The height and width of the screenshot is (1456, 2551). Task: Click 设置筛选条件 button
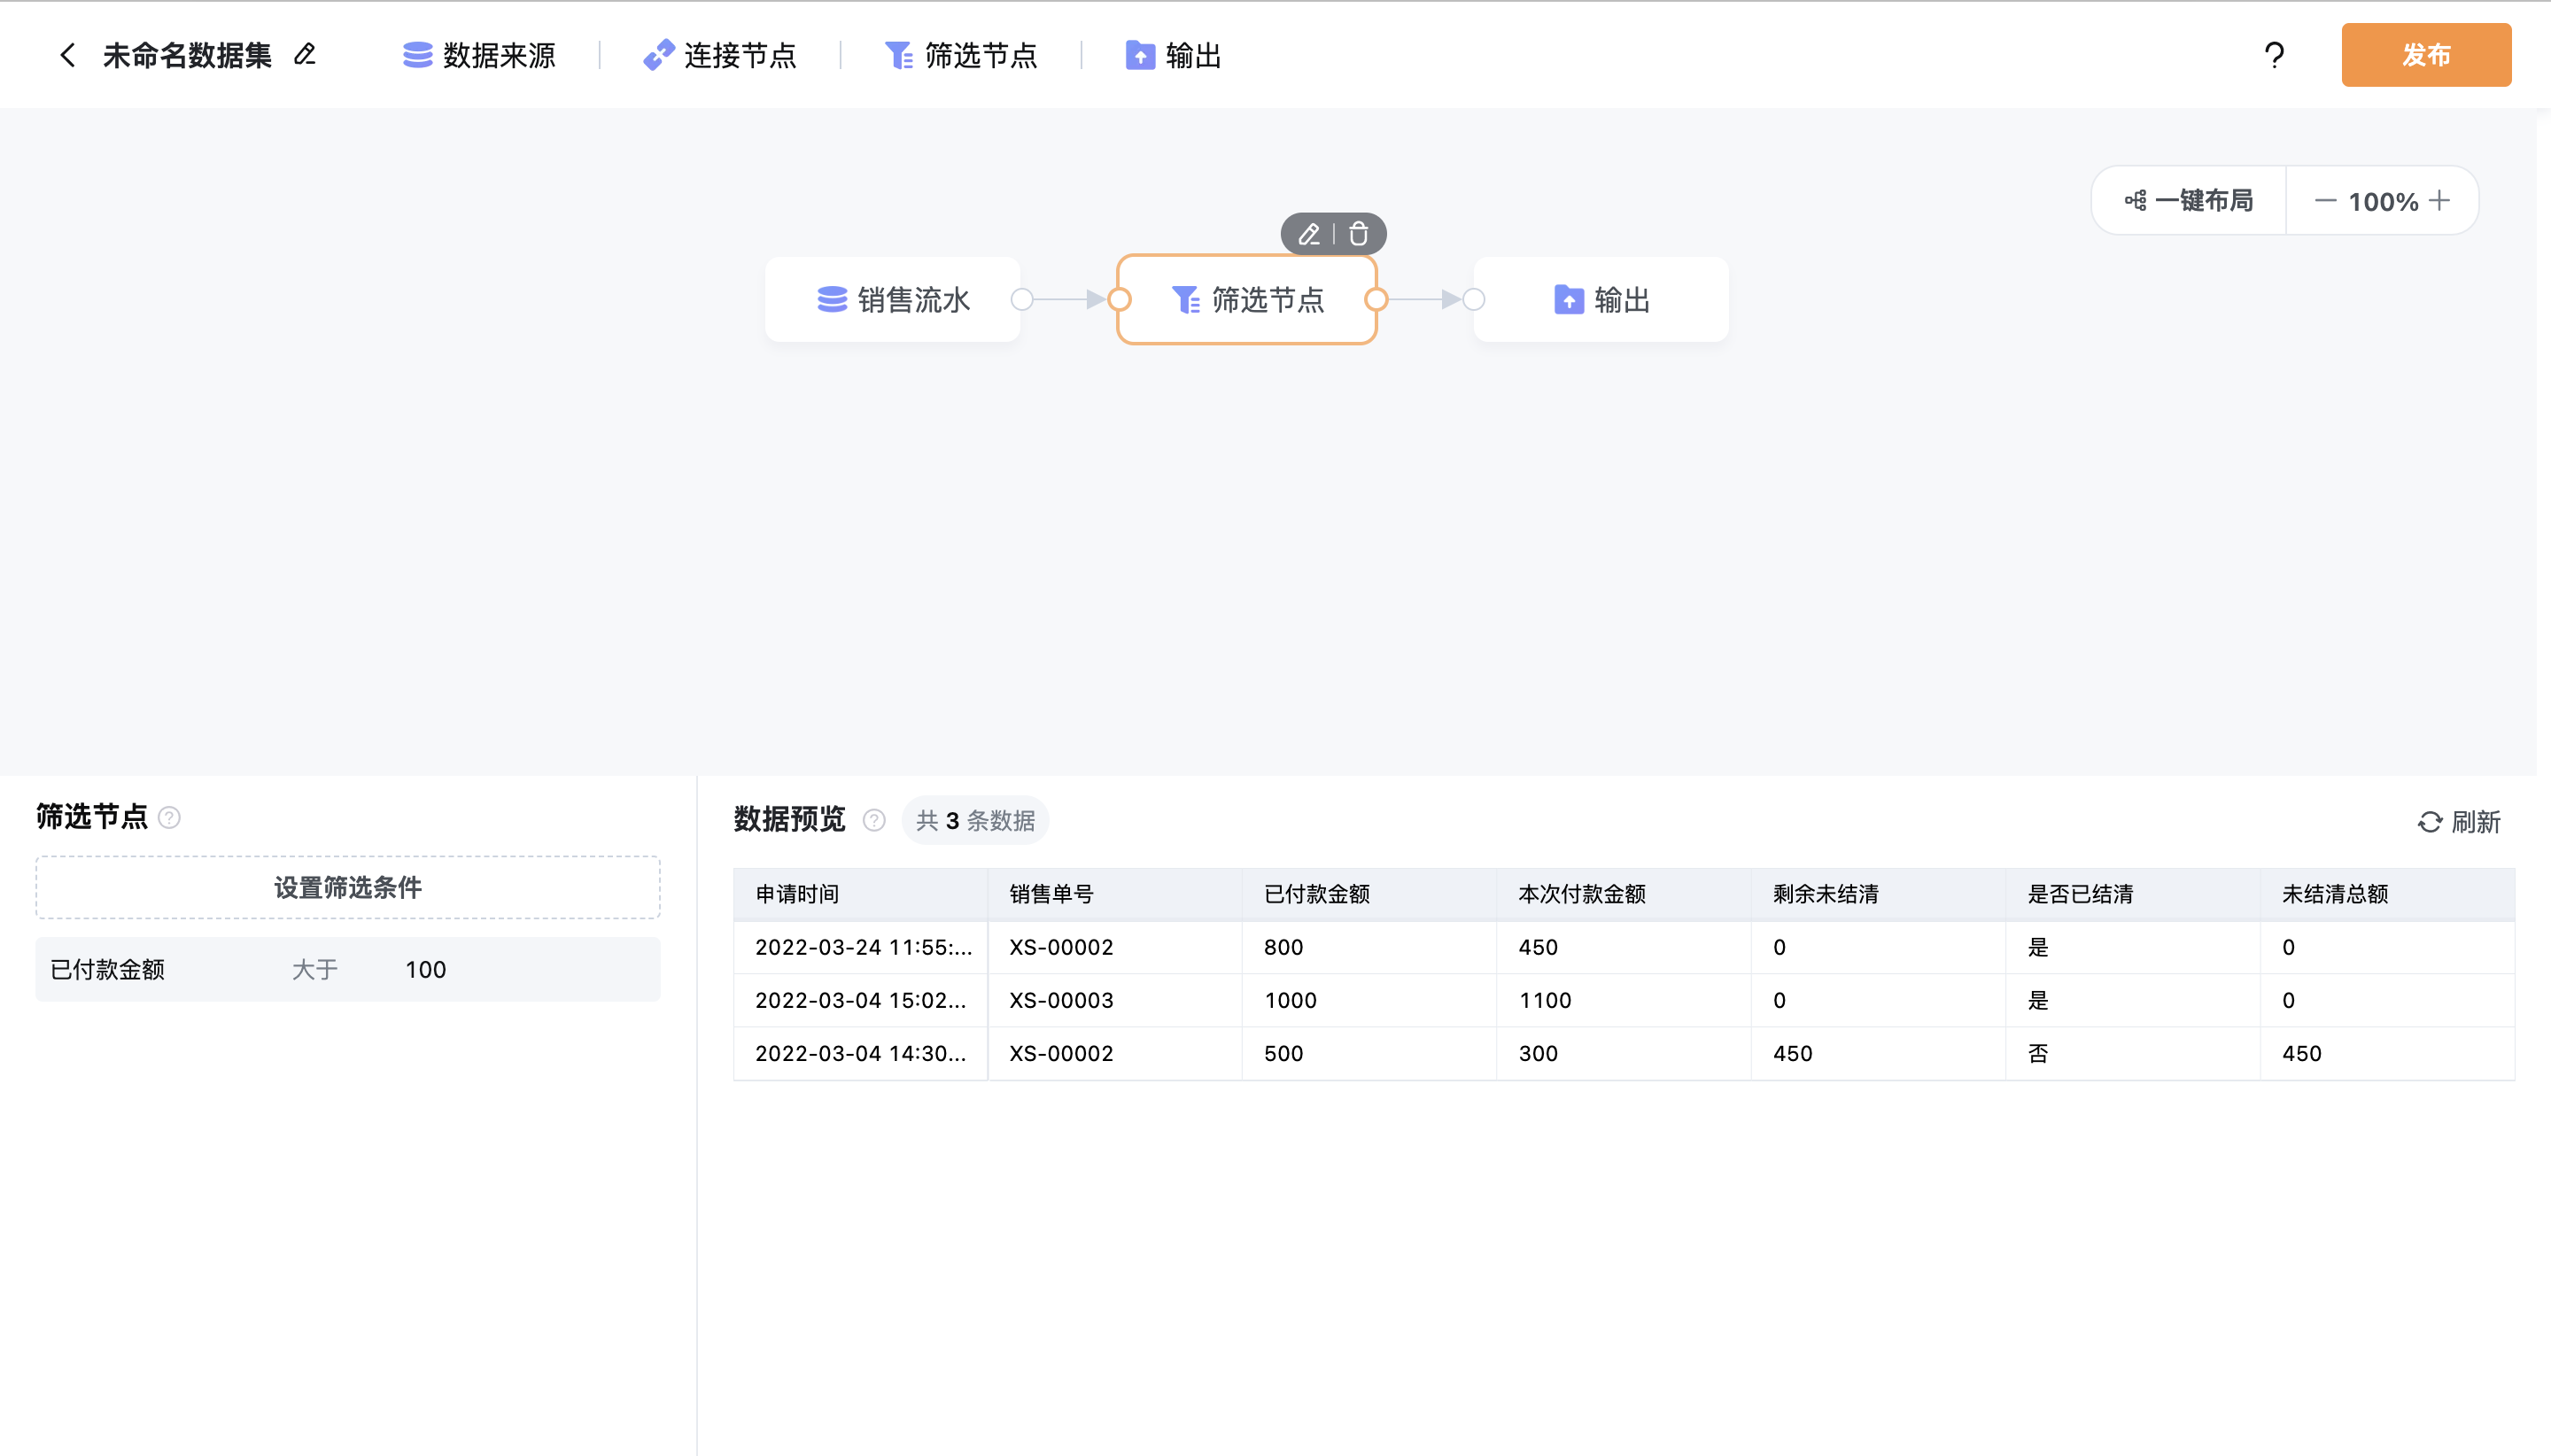(348, 887)
